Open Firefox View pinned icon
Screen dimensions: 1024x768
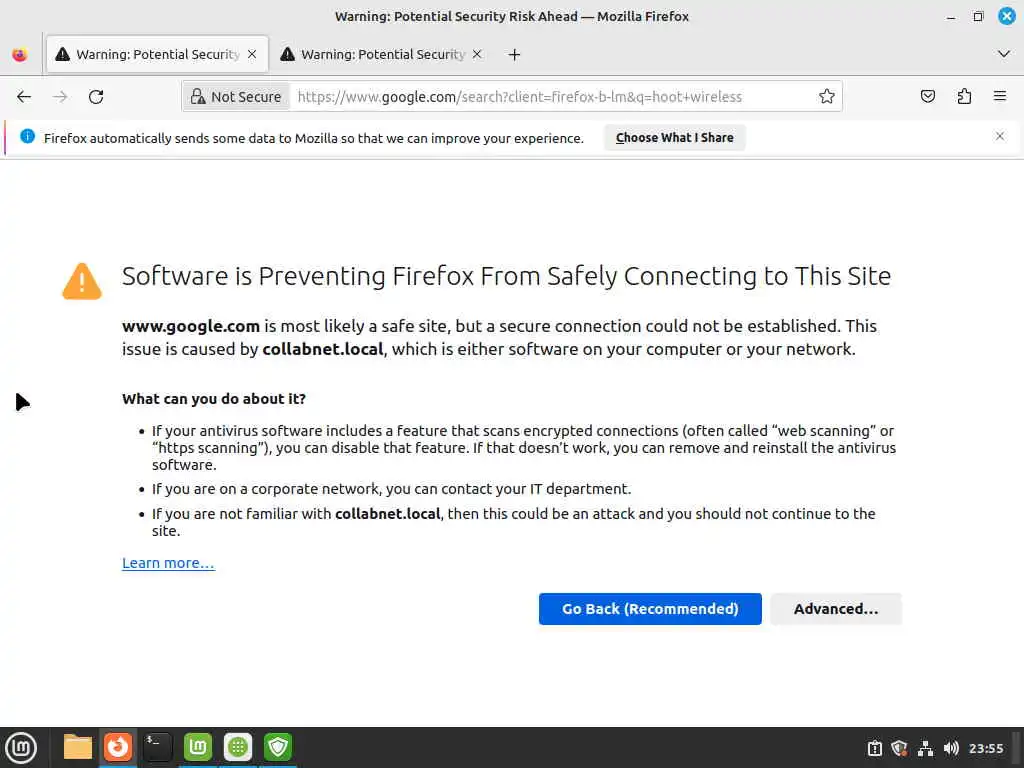coord(20,55)
